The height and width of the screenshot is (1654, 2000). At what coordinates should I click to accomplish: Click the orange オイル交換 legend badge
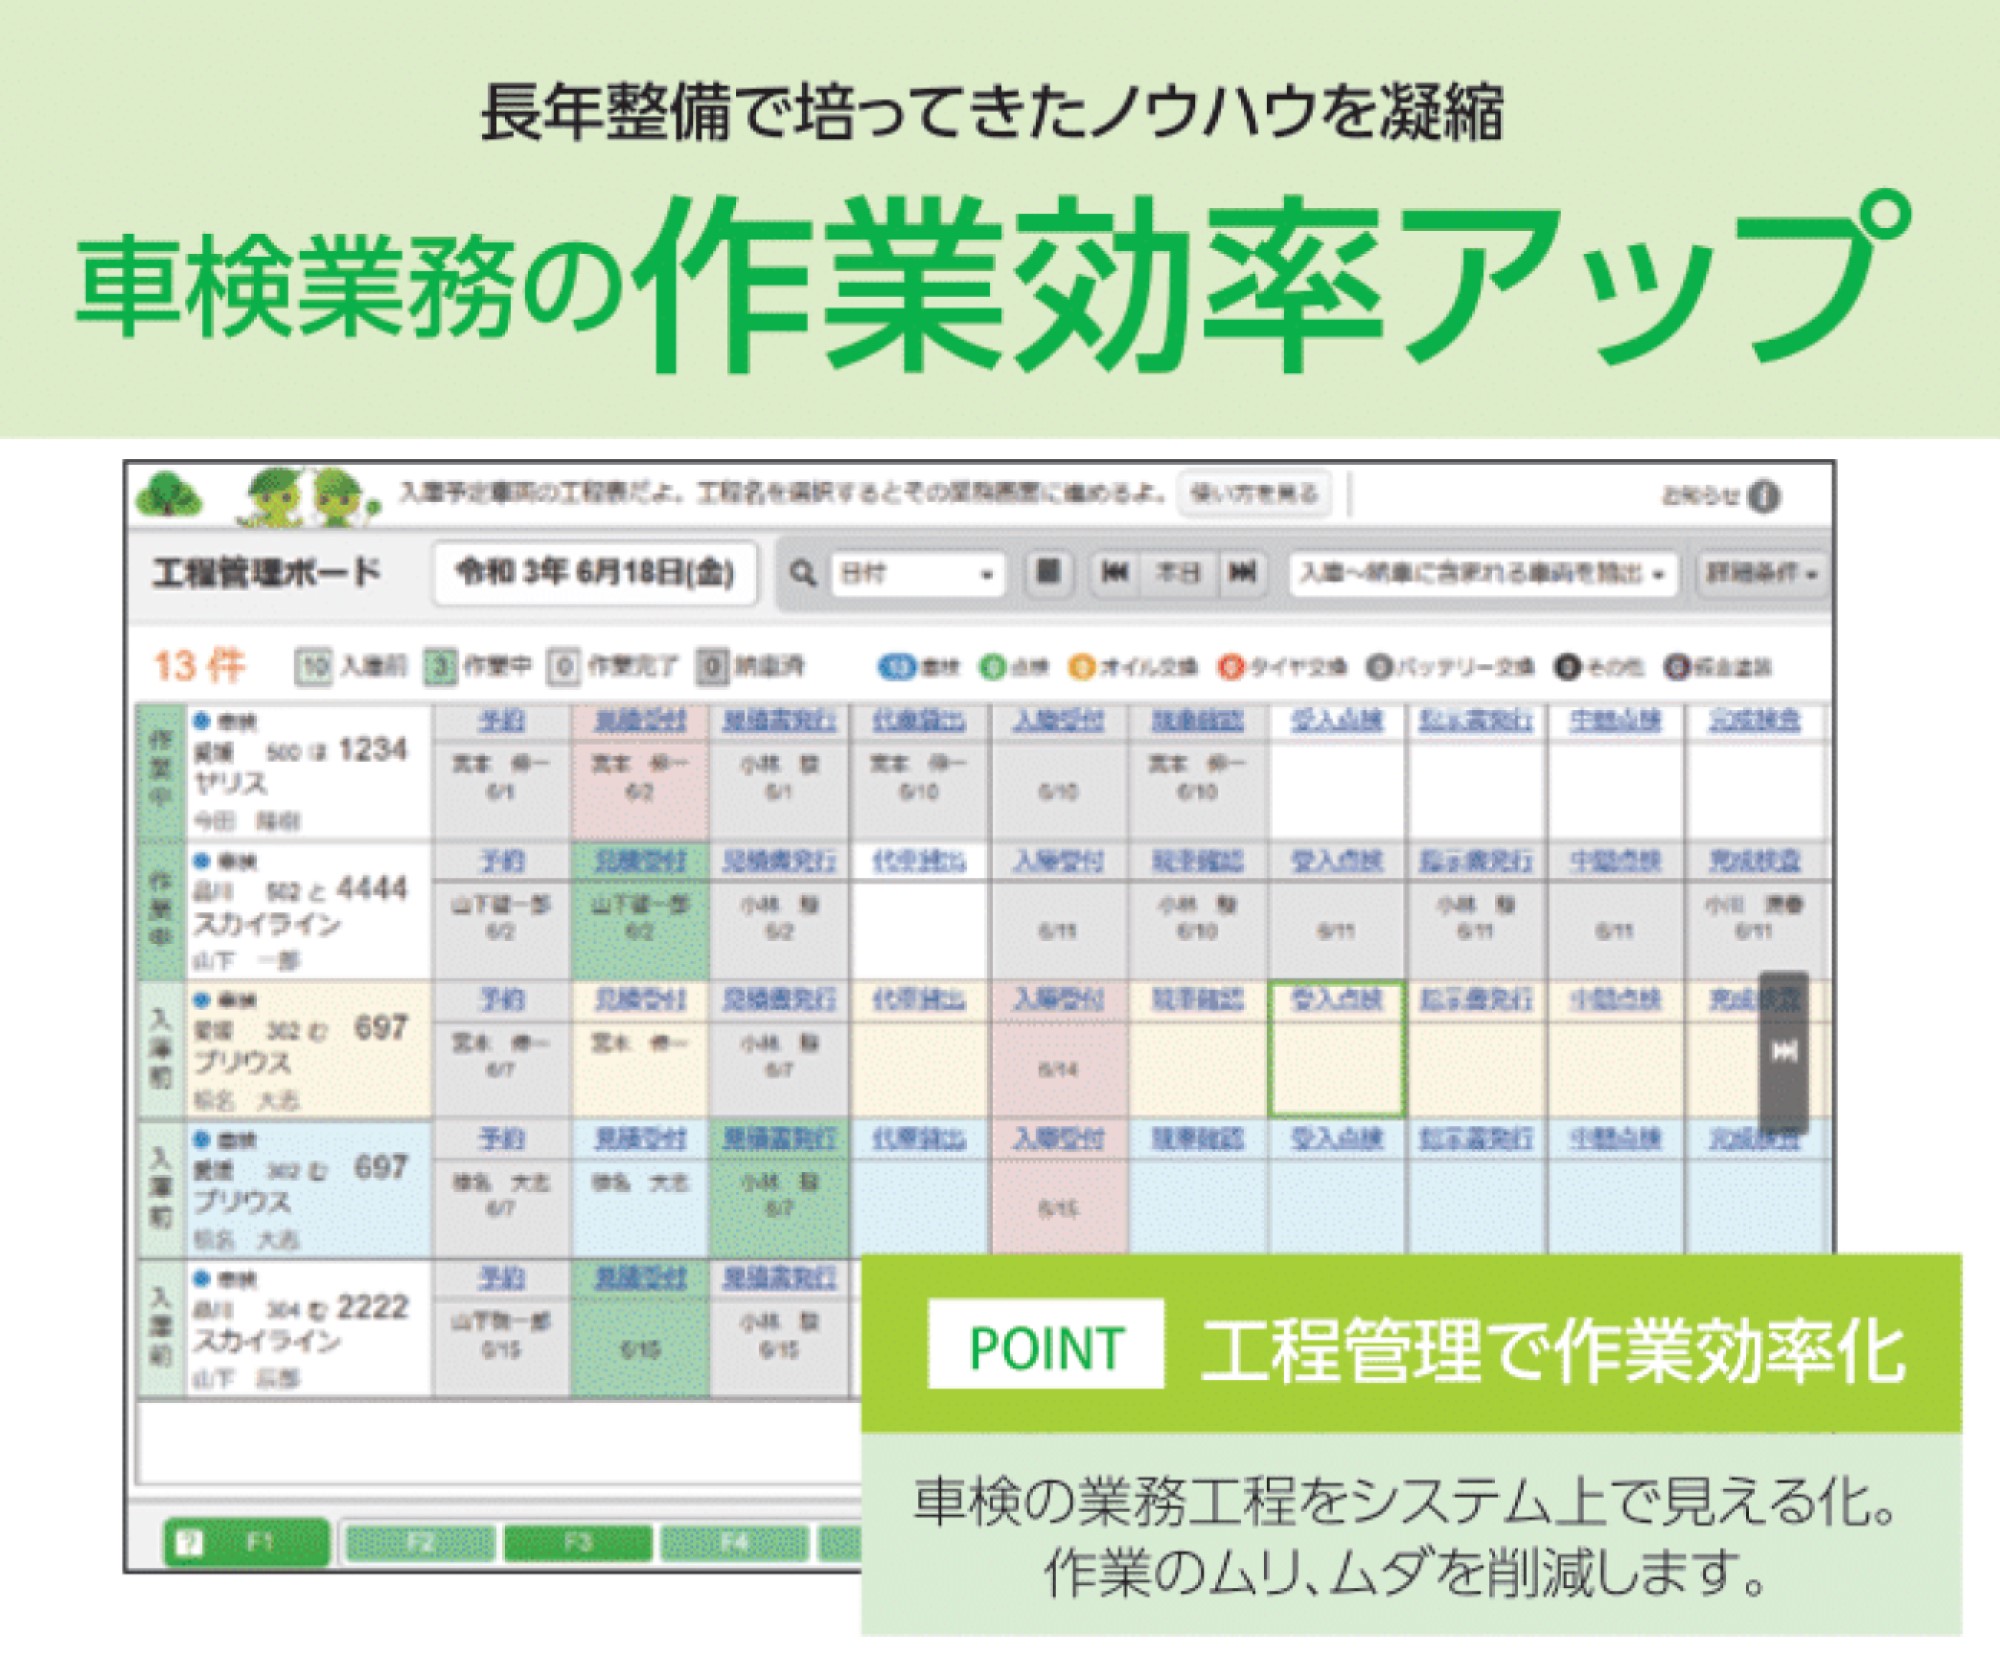[1081, 667]
